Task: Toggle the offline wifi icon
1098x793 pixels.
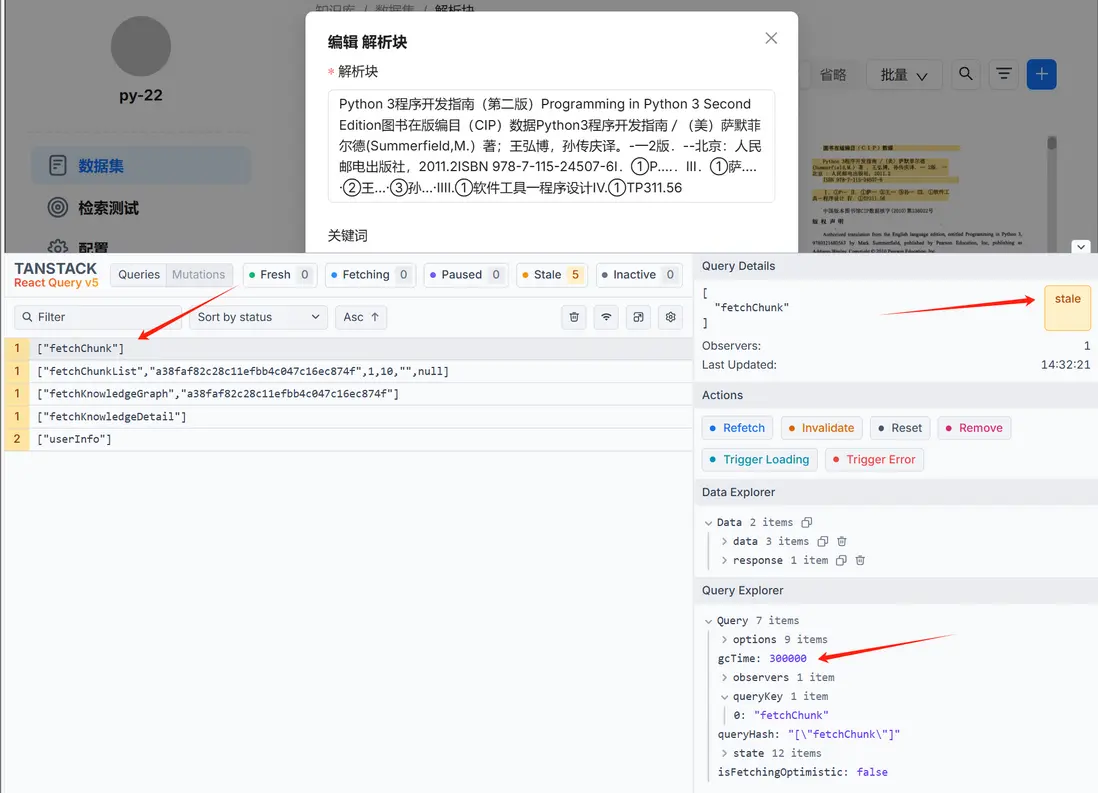Action: (x=606, y=317)
